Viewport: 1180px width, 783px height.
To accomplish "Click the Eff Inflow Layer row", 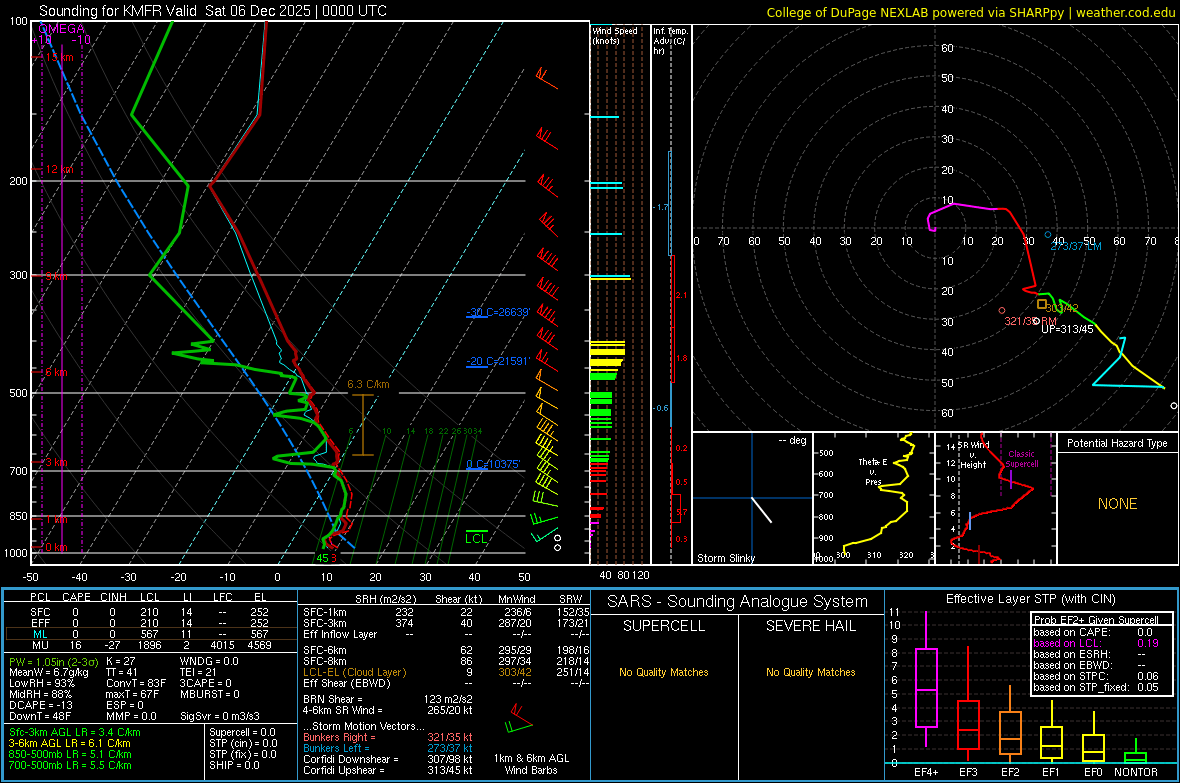I will [446, 634].
